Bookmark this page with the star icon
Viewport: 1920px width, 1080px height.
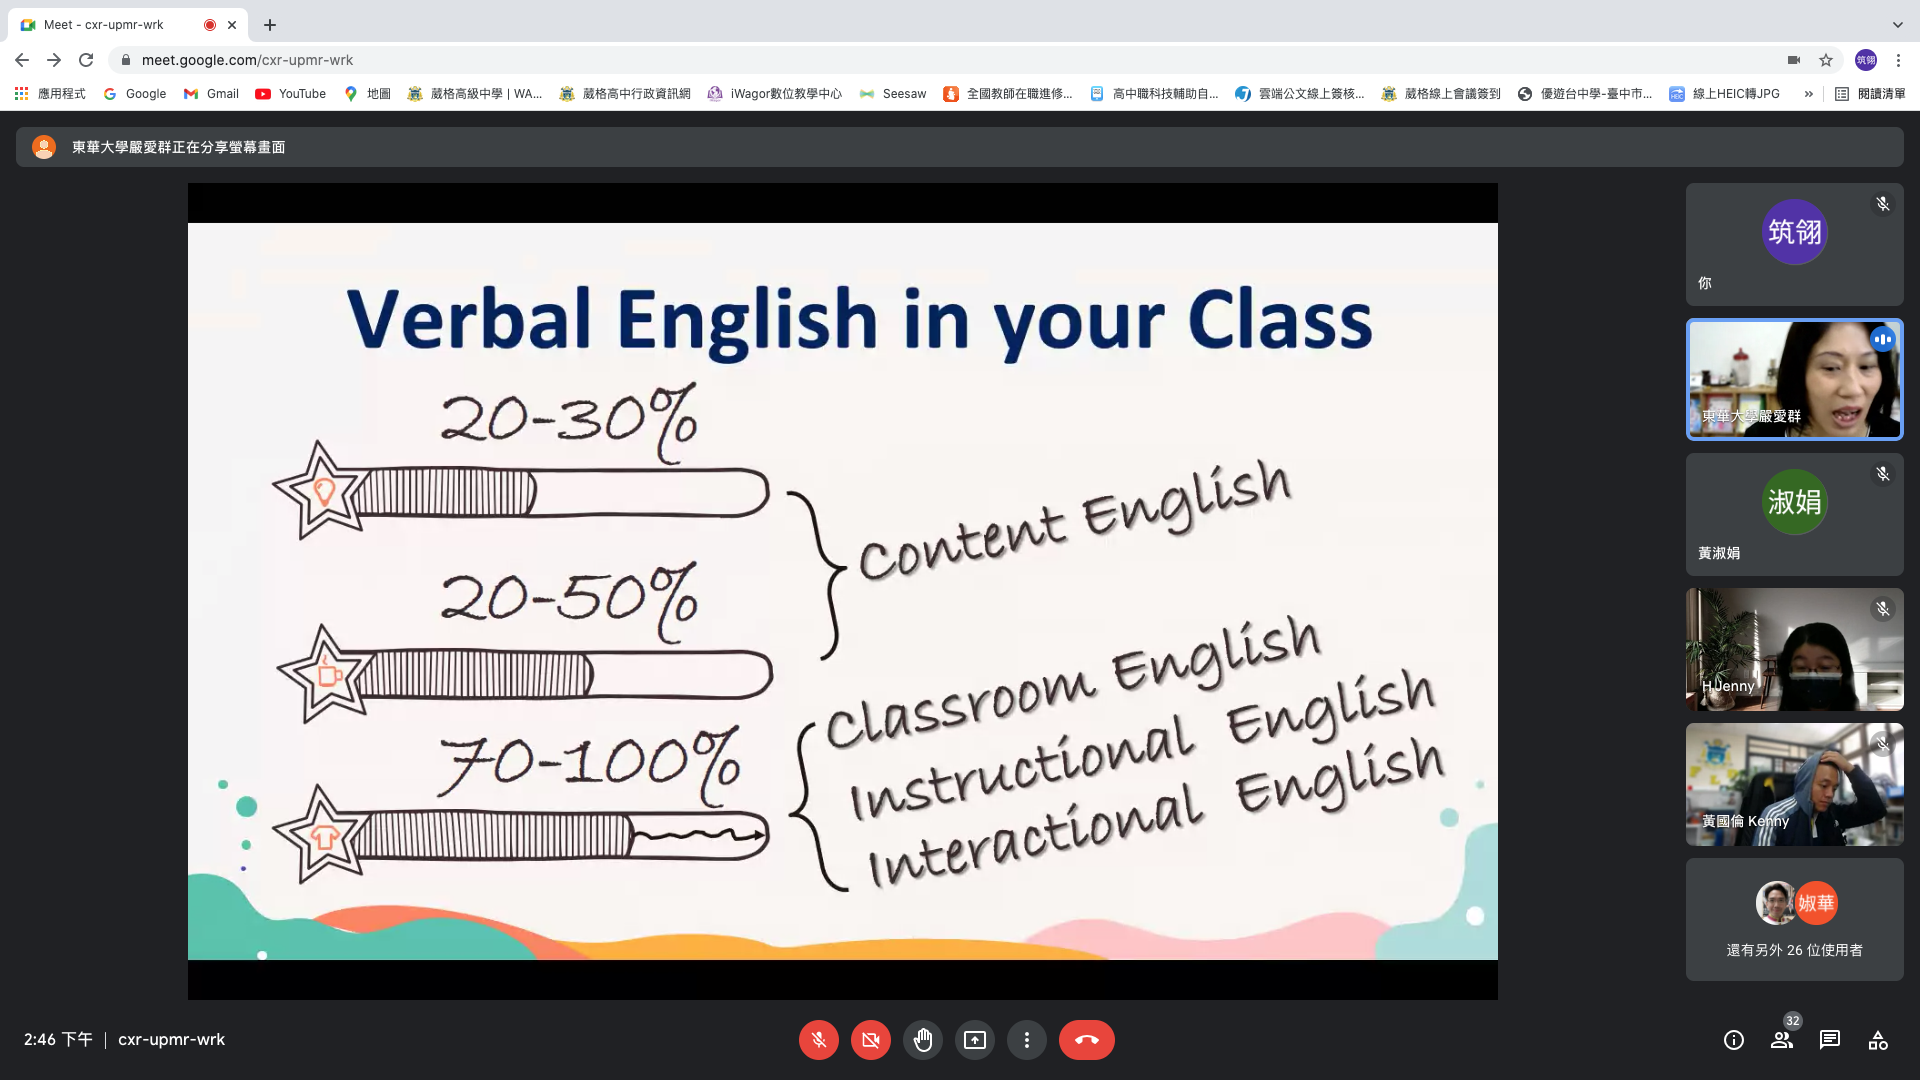click(1826, 60)
